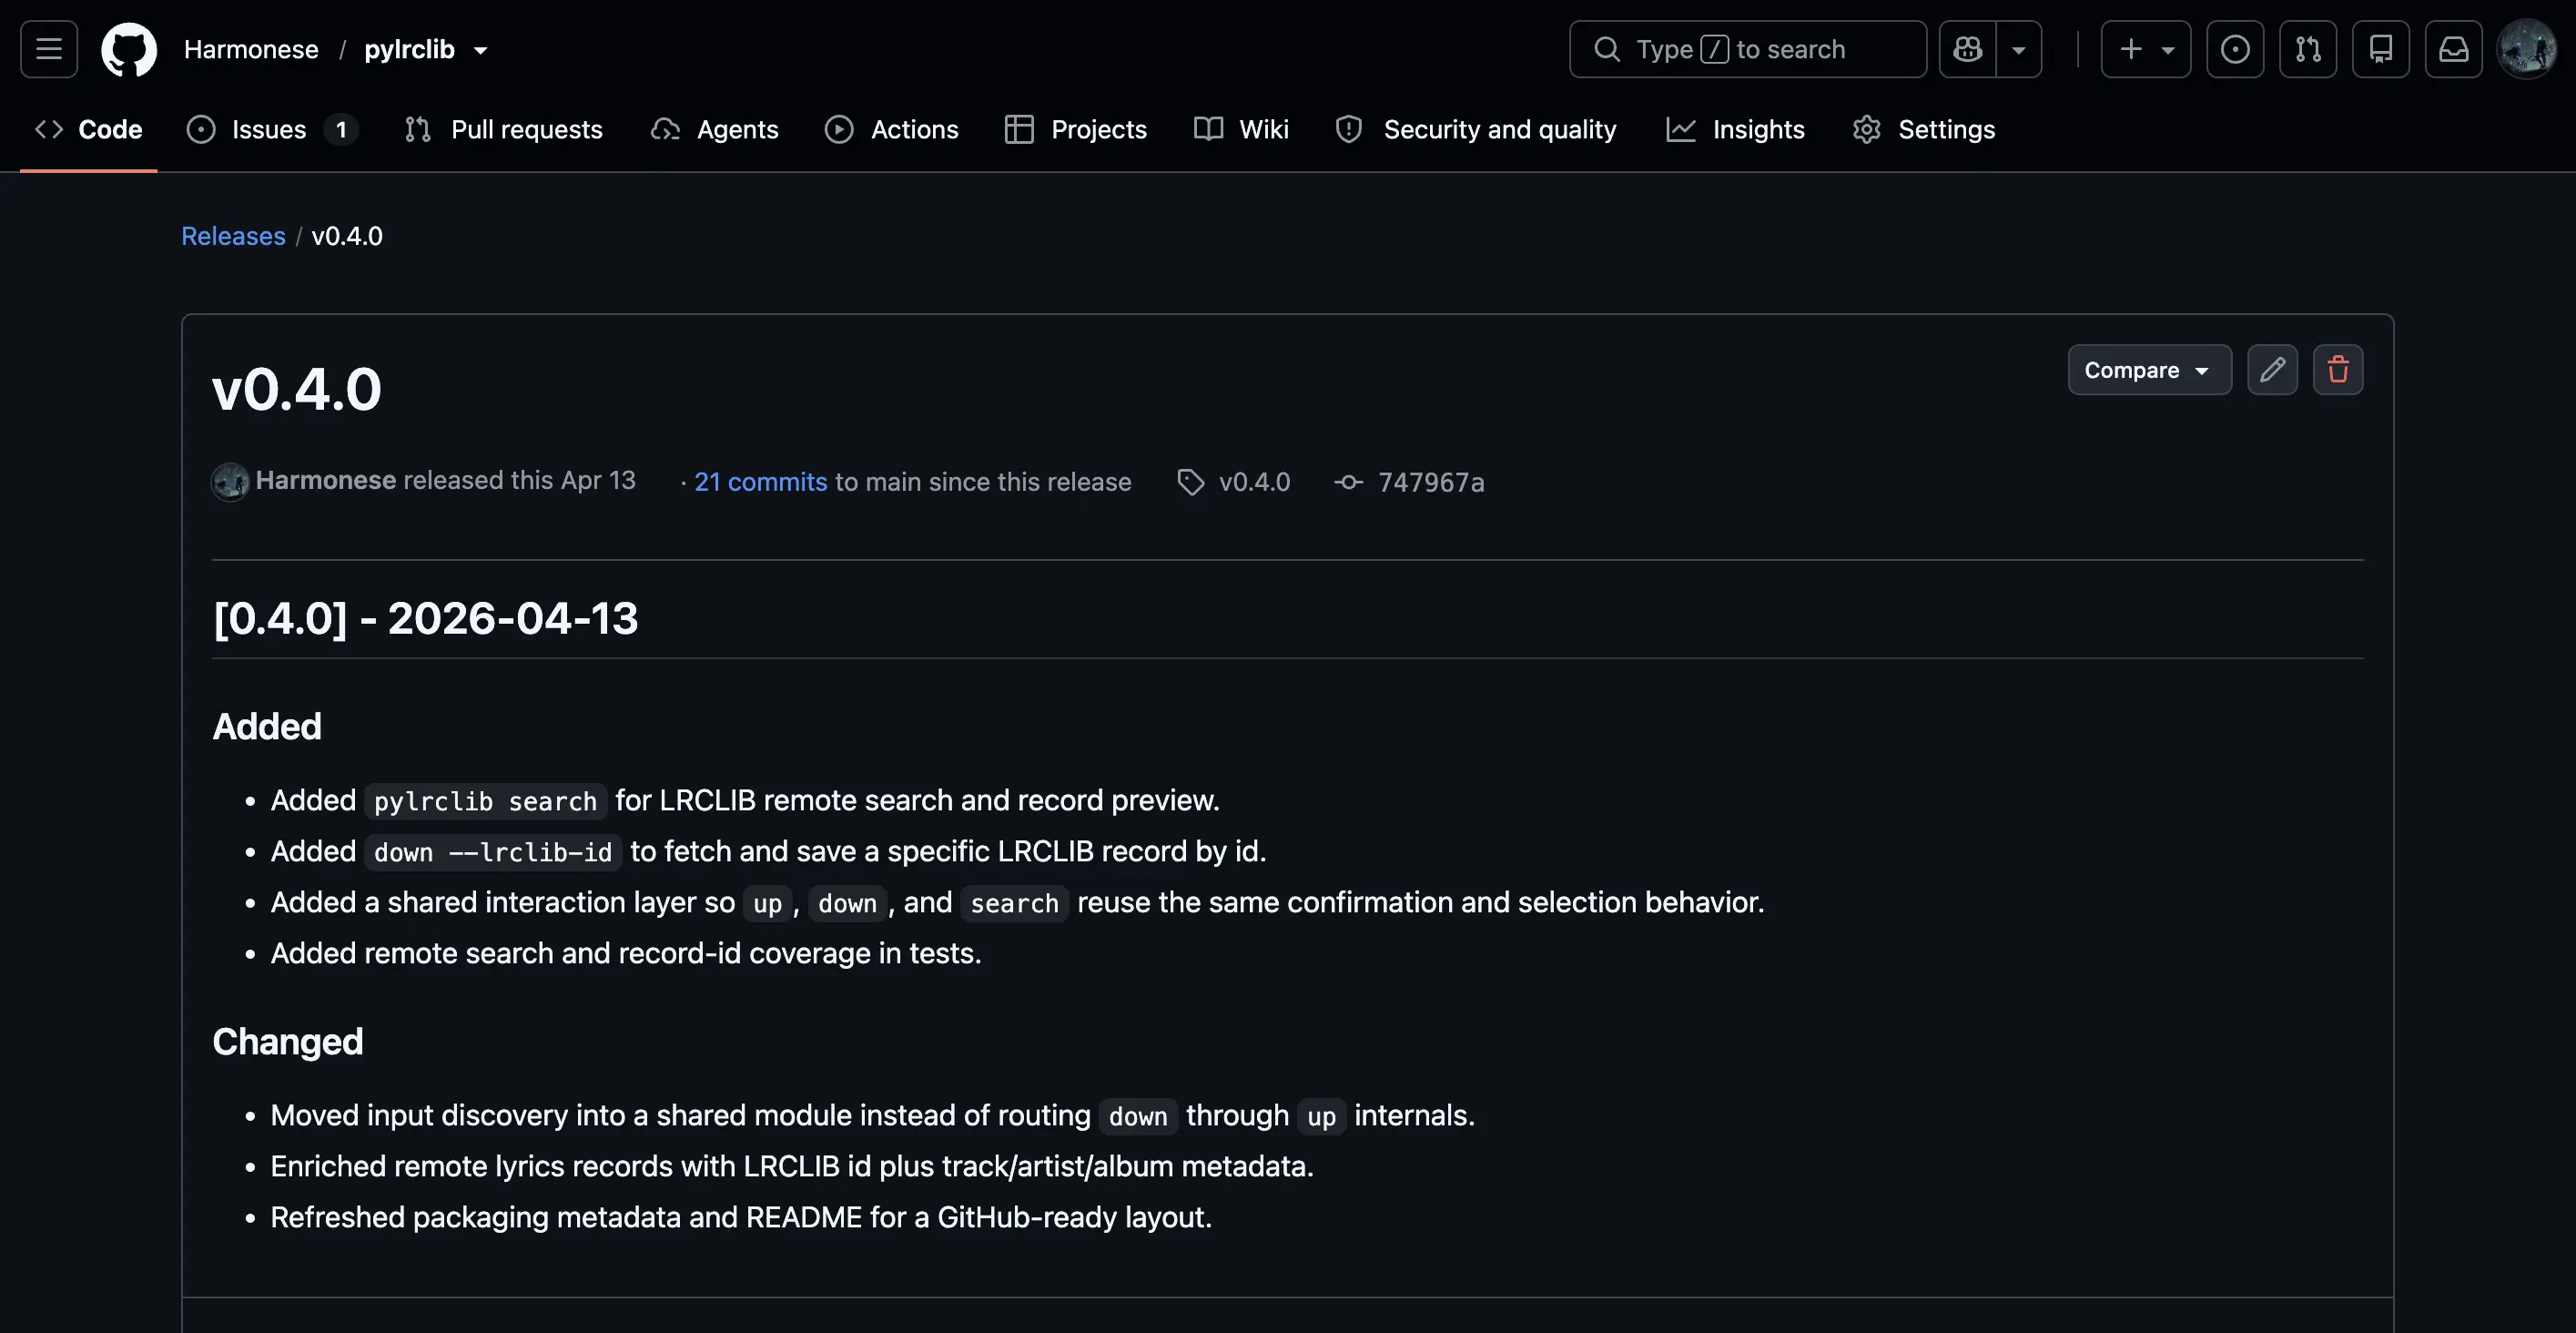Click the 'pylrclib search' code snippet
This screenshot has height=1333, width=2576.
tap(485, 801)
